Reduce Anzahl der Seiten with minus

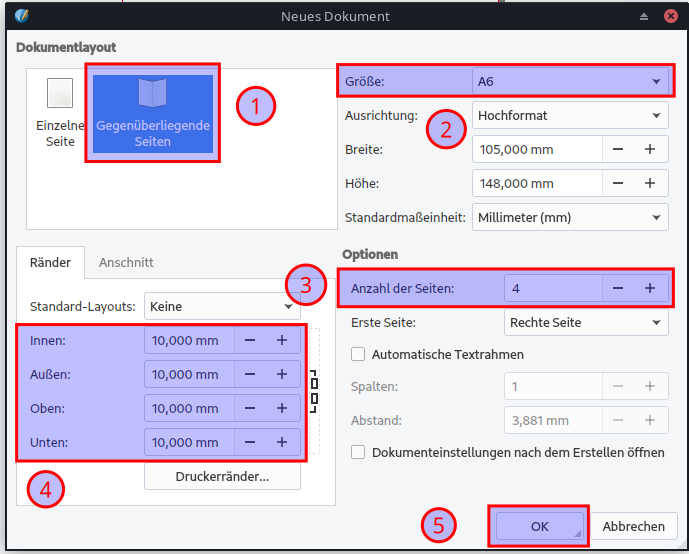618,288
